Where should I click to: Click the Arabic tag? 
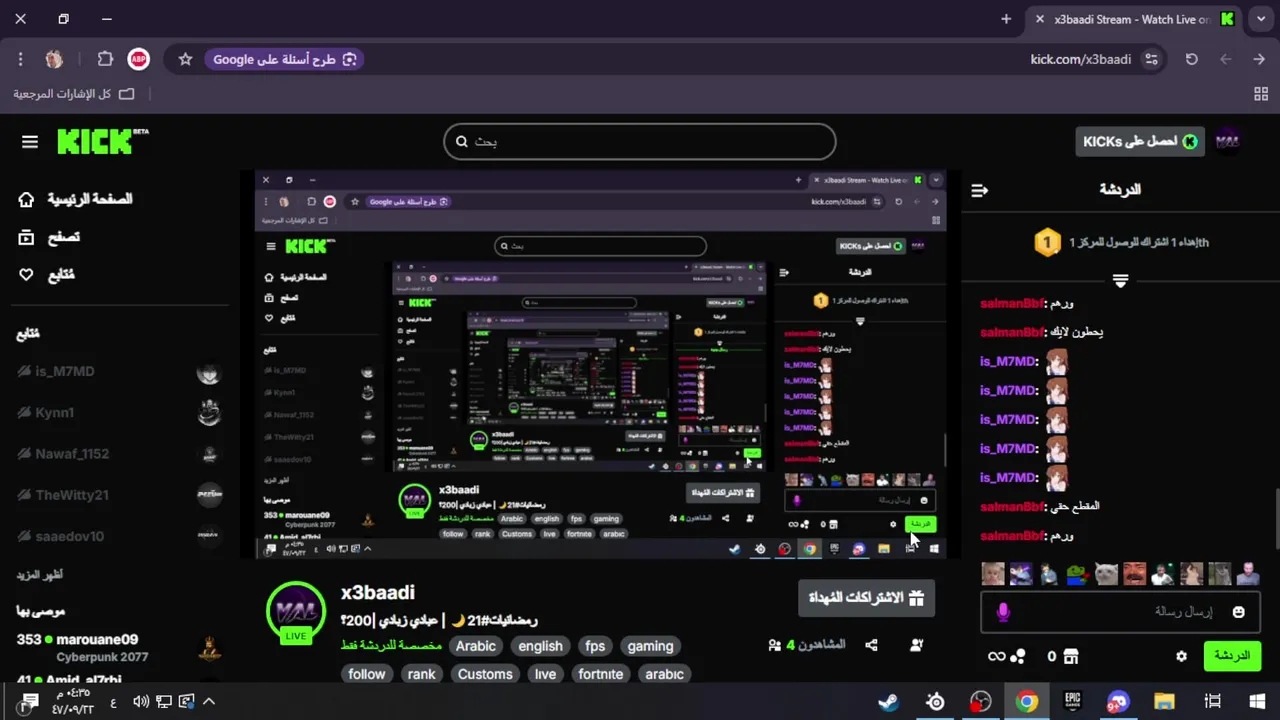(476, 646)
